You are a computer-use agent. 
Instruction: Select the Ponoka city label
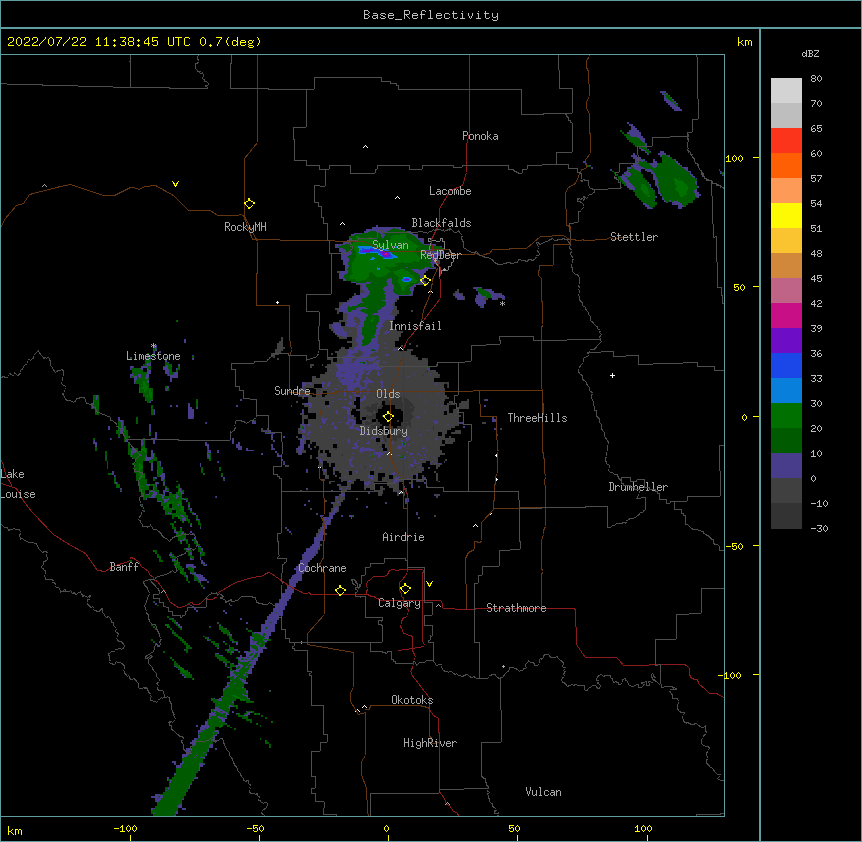[x=480, y=136]
